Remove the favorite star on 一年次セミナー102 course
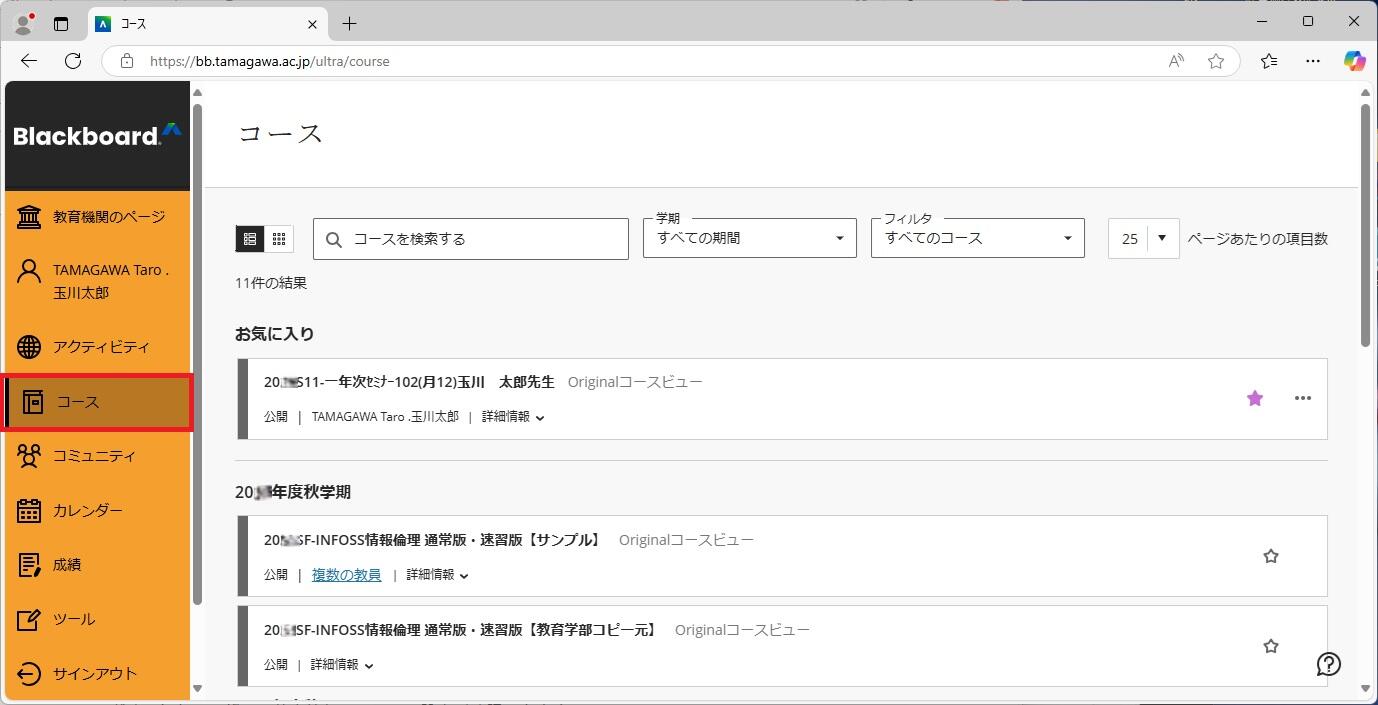The width and height of the screenshot is (1378, 705). pos(1255,398)
